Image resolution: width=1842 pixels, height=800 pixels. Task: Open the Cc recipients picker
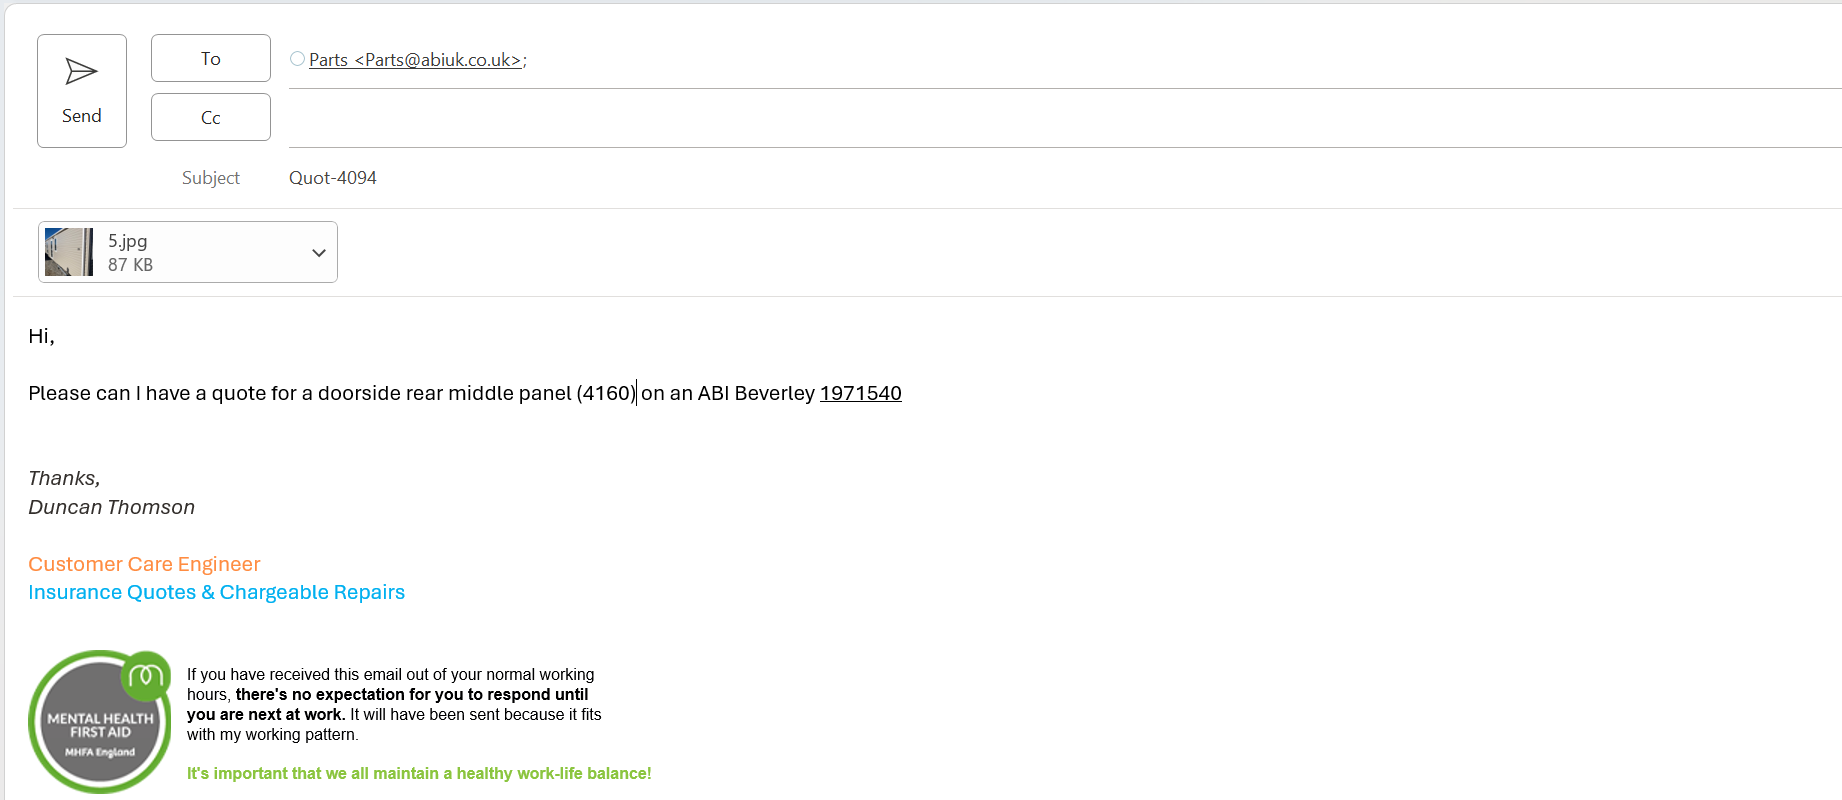pyautogui.click(x=210, y=118)
